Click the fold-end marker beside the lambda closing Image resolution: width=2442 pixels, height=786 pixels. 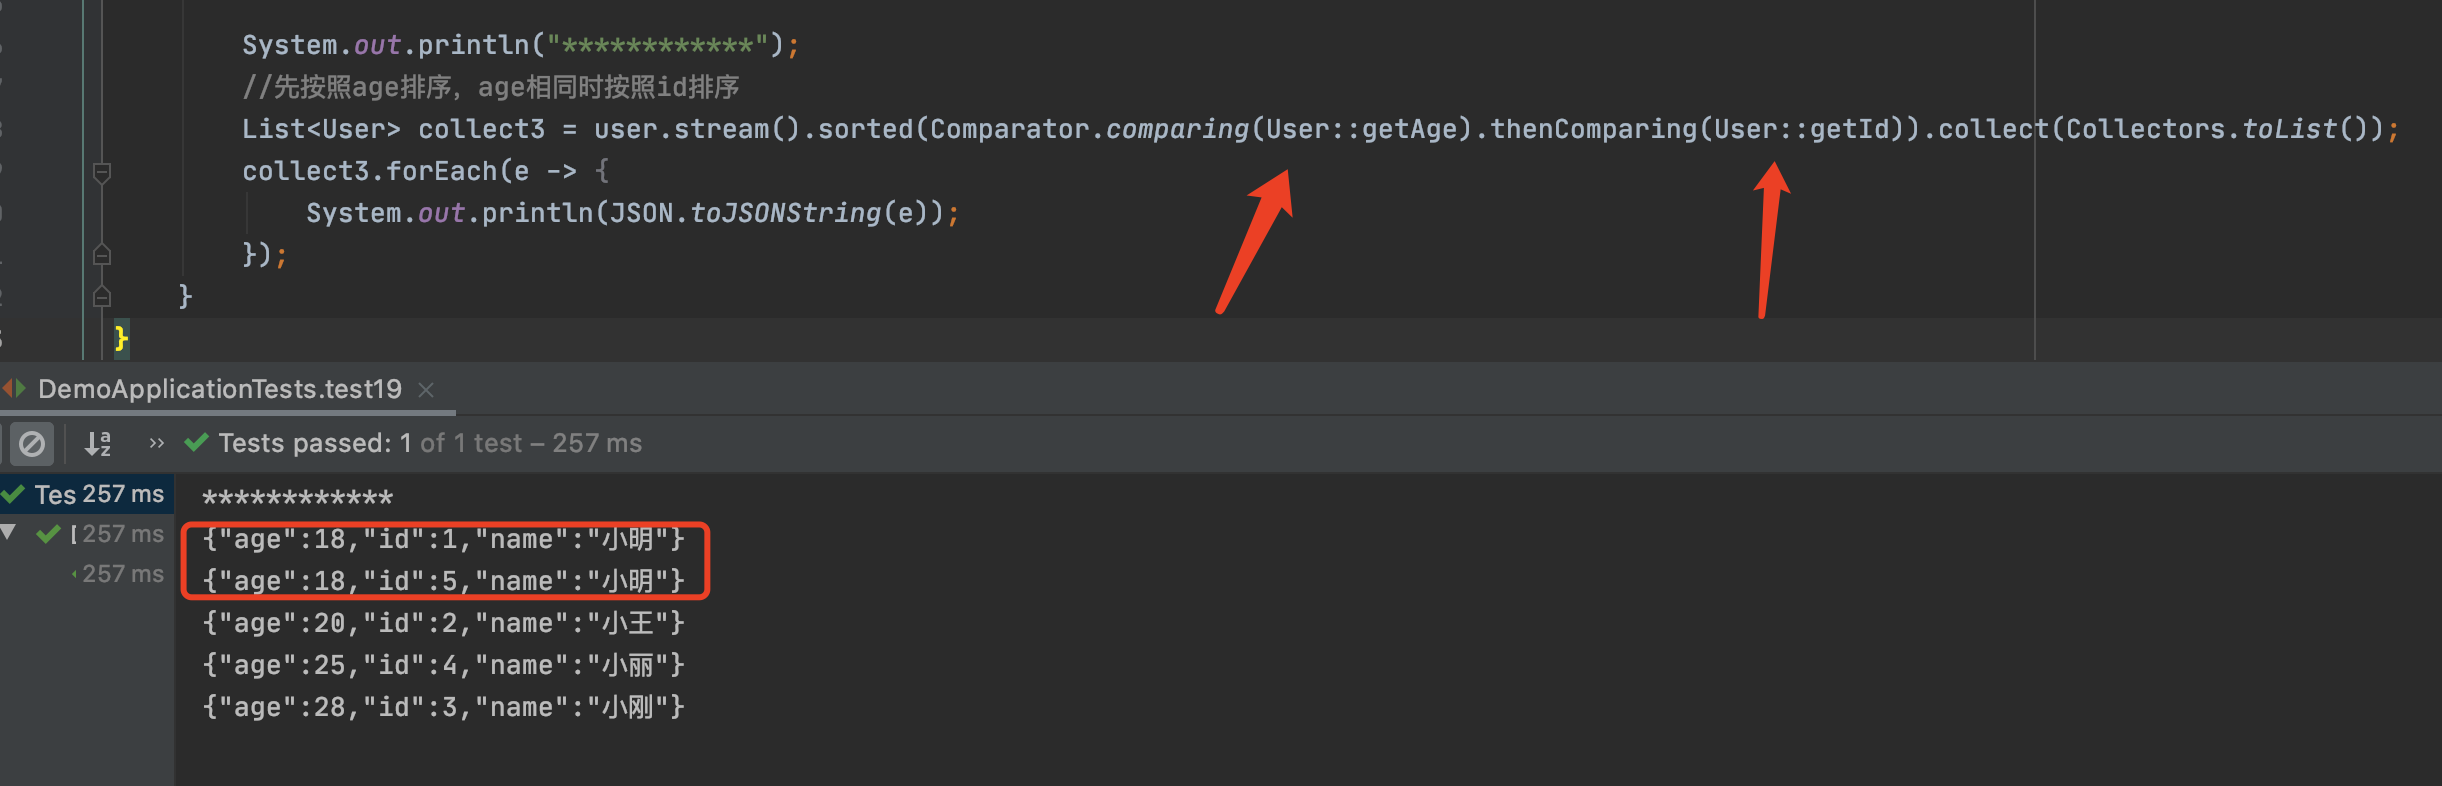101,255
